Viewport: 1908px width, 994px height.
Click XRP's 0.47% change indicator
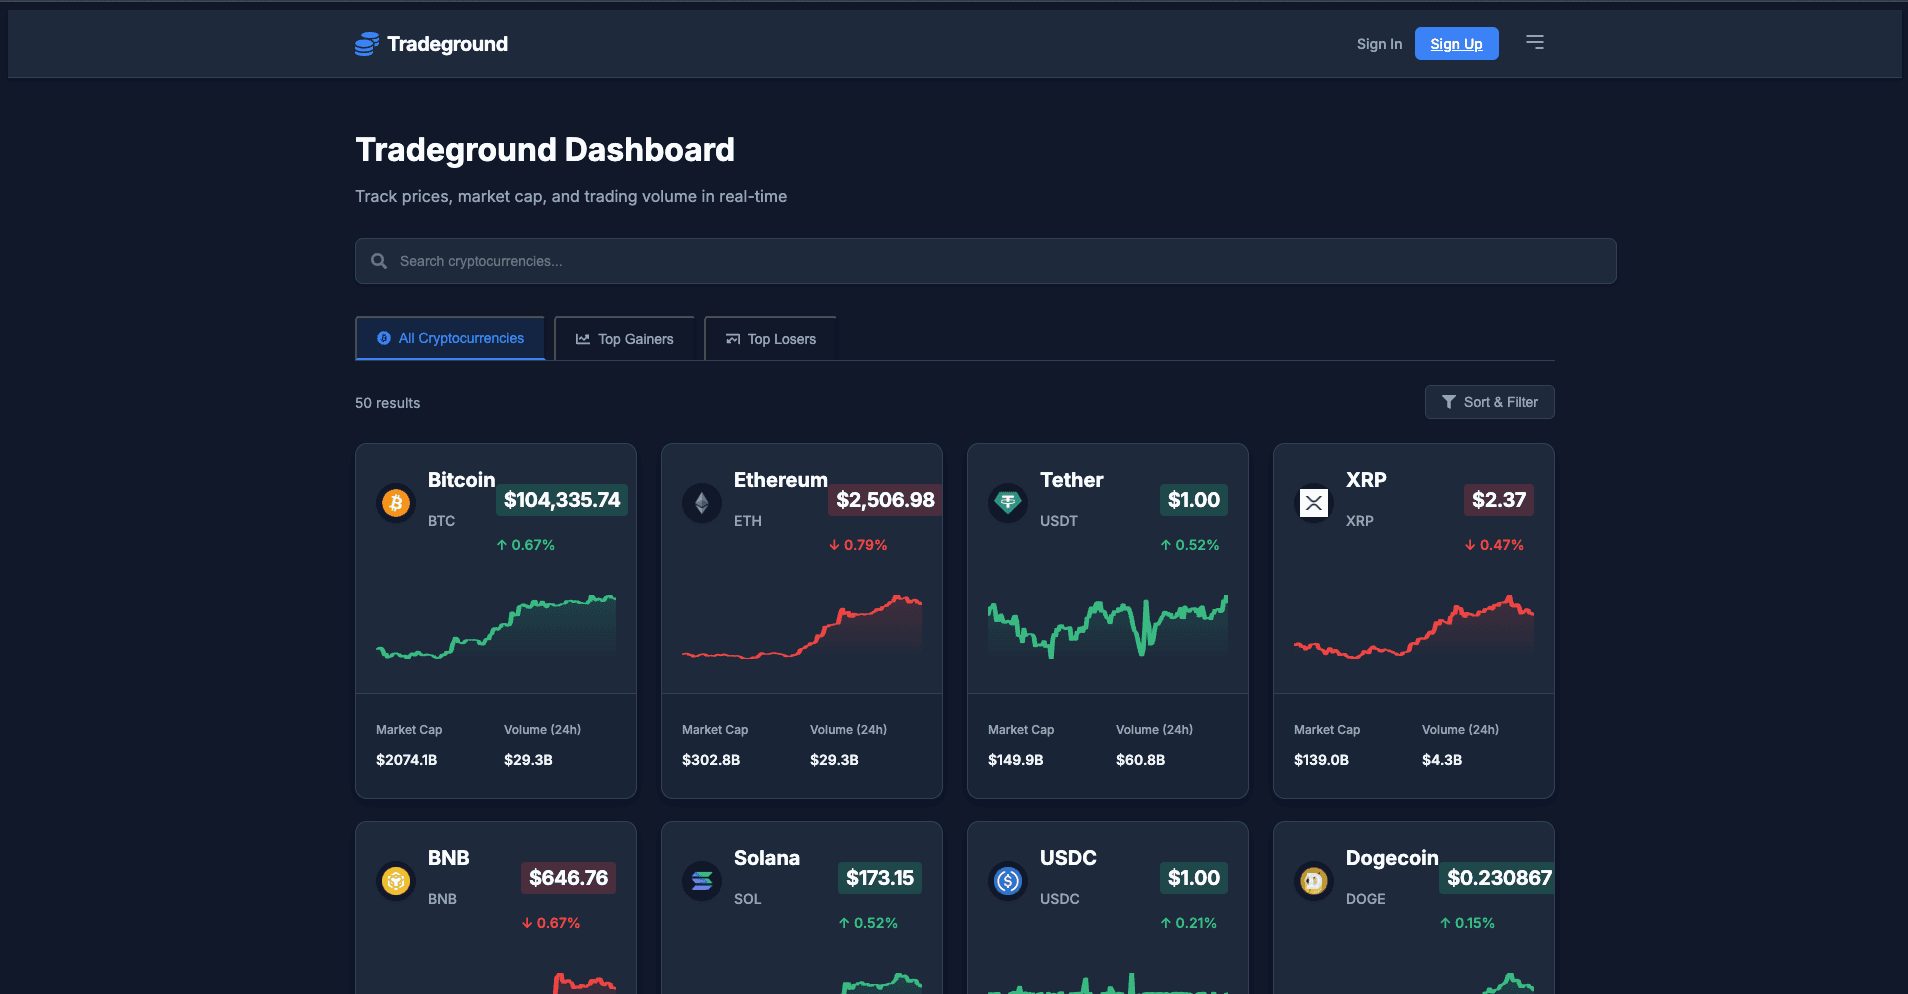click(x=1494, y=545)
